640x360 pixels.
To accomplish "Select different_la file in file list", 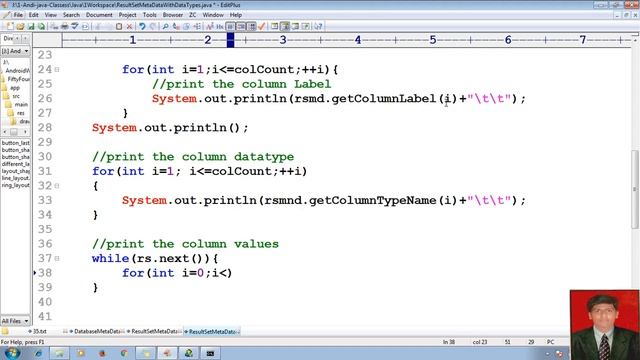I will point(16,164).
